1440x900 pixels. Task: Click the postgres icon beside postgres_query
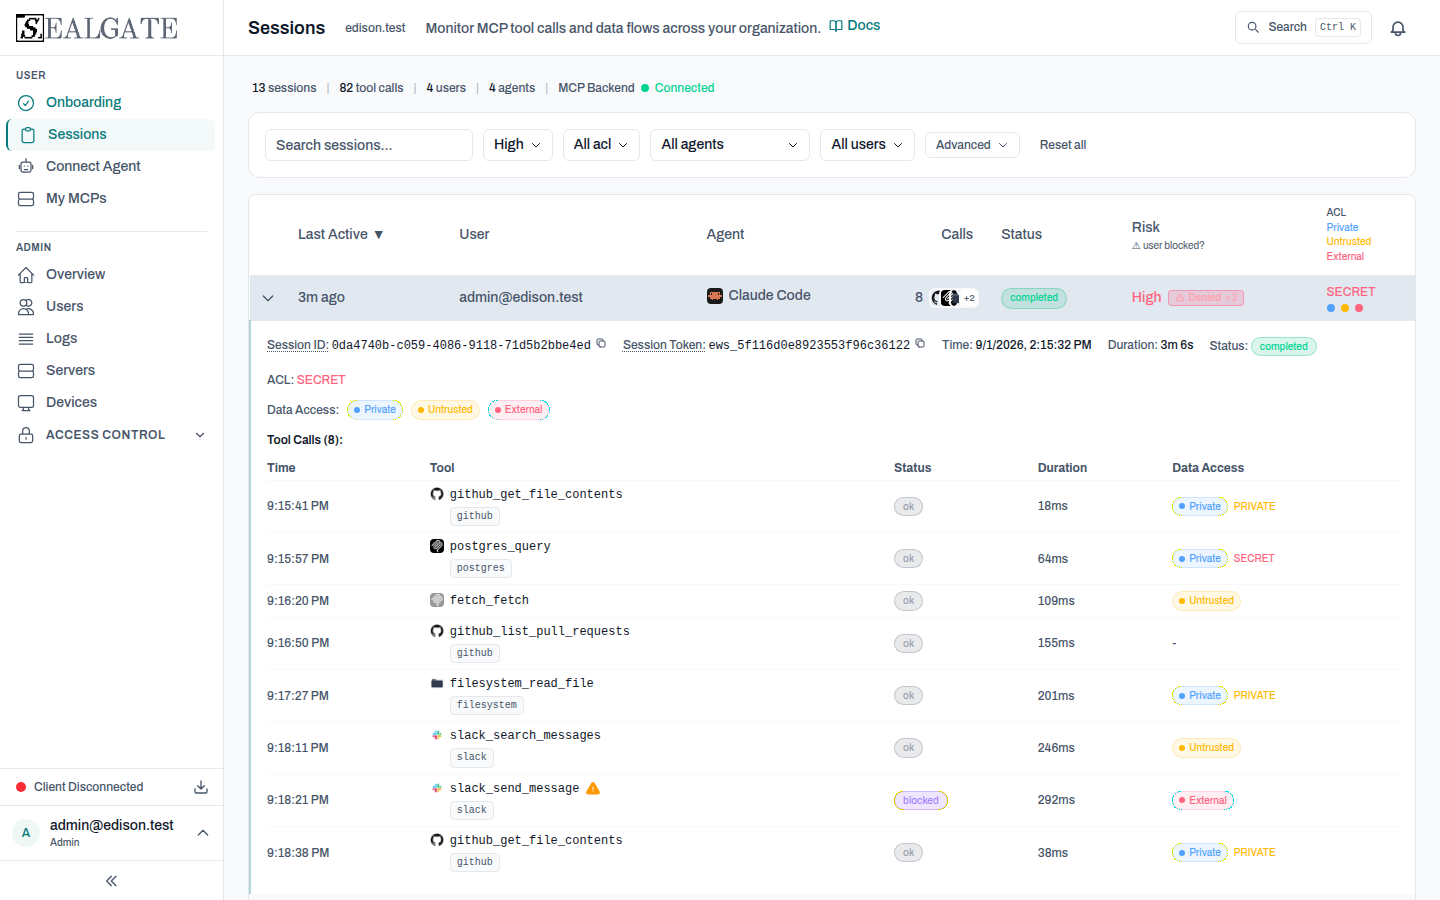coord(437,546)
